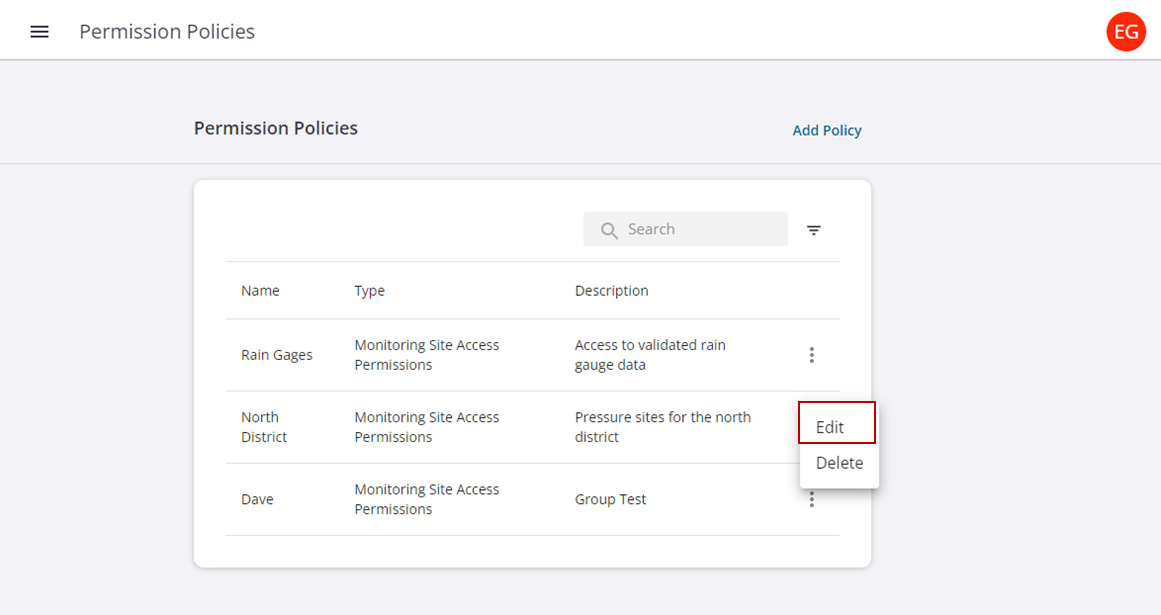The width and height of the screenshot is (1161, 615).
Task: Open the filter icon beside Search
Action: [x=814, y=230]
